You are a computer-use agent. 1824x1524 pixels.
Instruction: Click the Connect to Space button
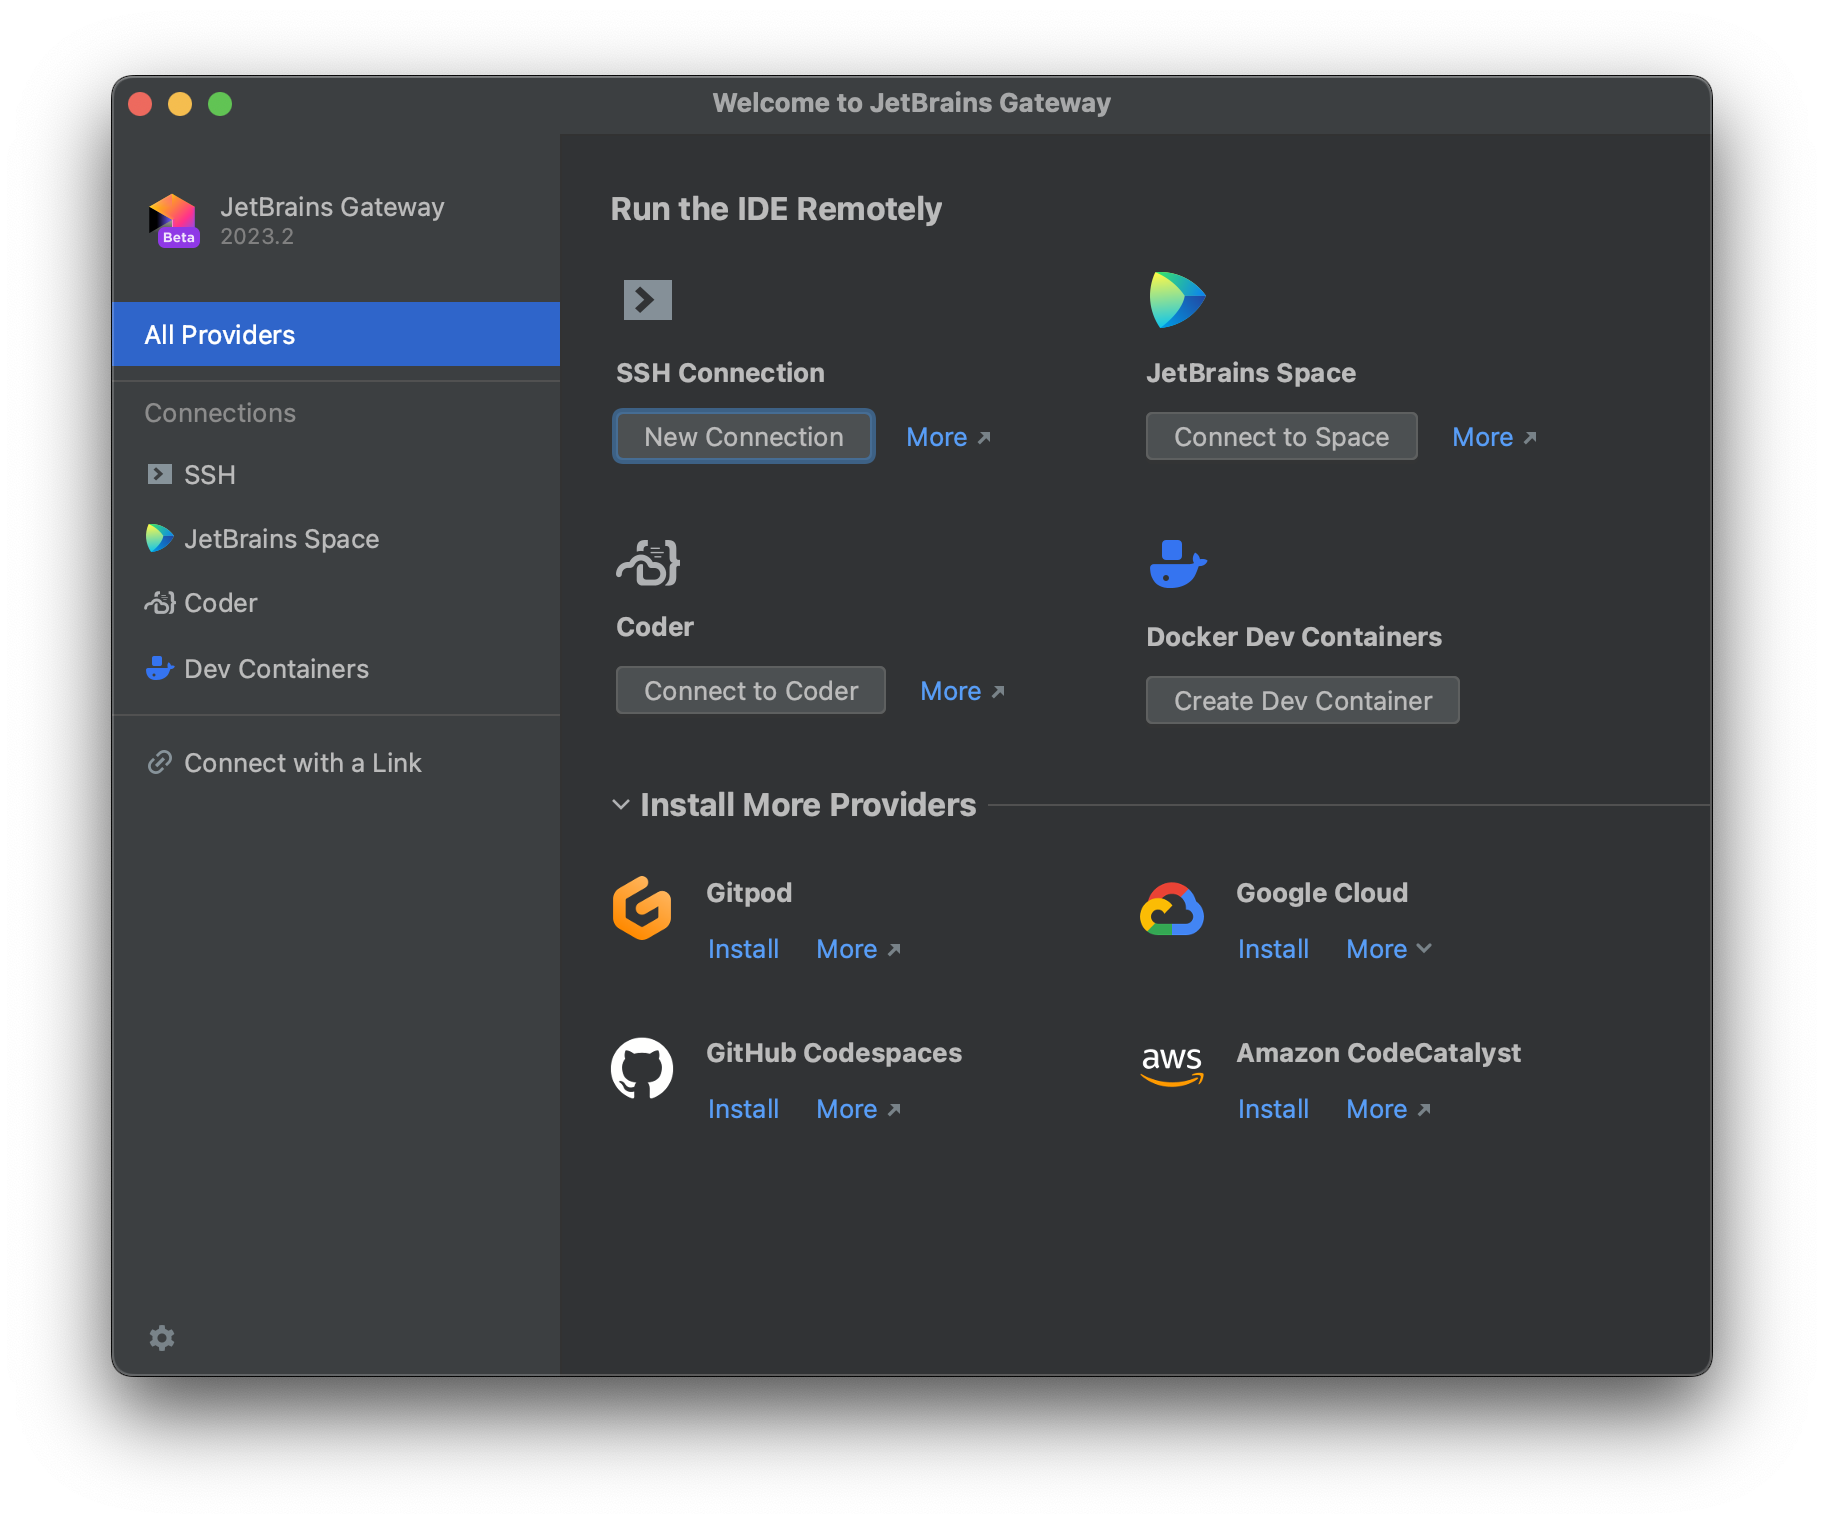(x=1281, y=436)
